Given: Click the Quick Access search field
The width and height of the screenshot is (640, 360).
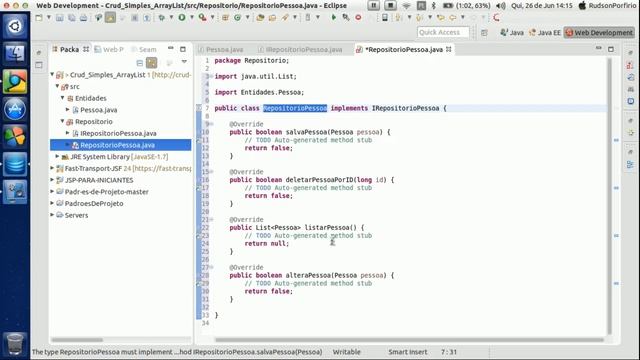Looking at the screenshot, I should click(443, 32).
